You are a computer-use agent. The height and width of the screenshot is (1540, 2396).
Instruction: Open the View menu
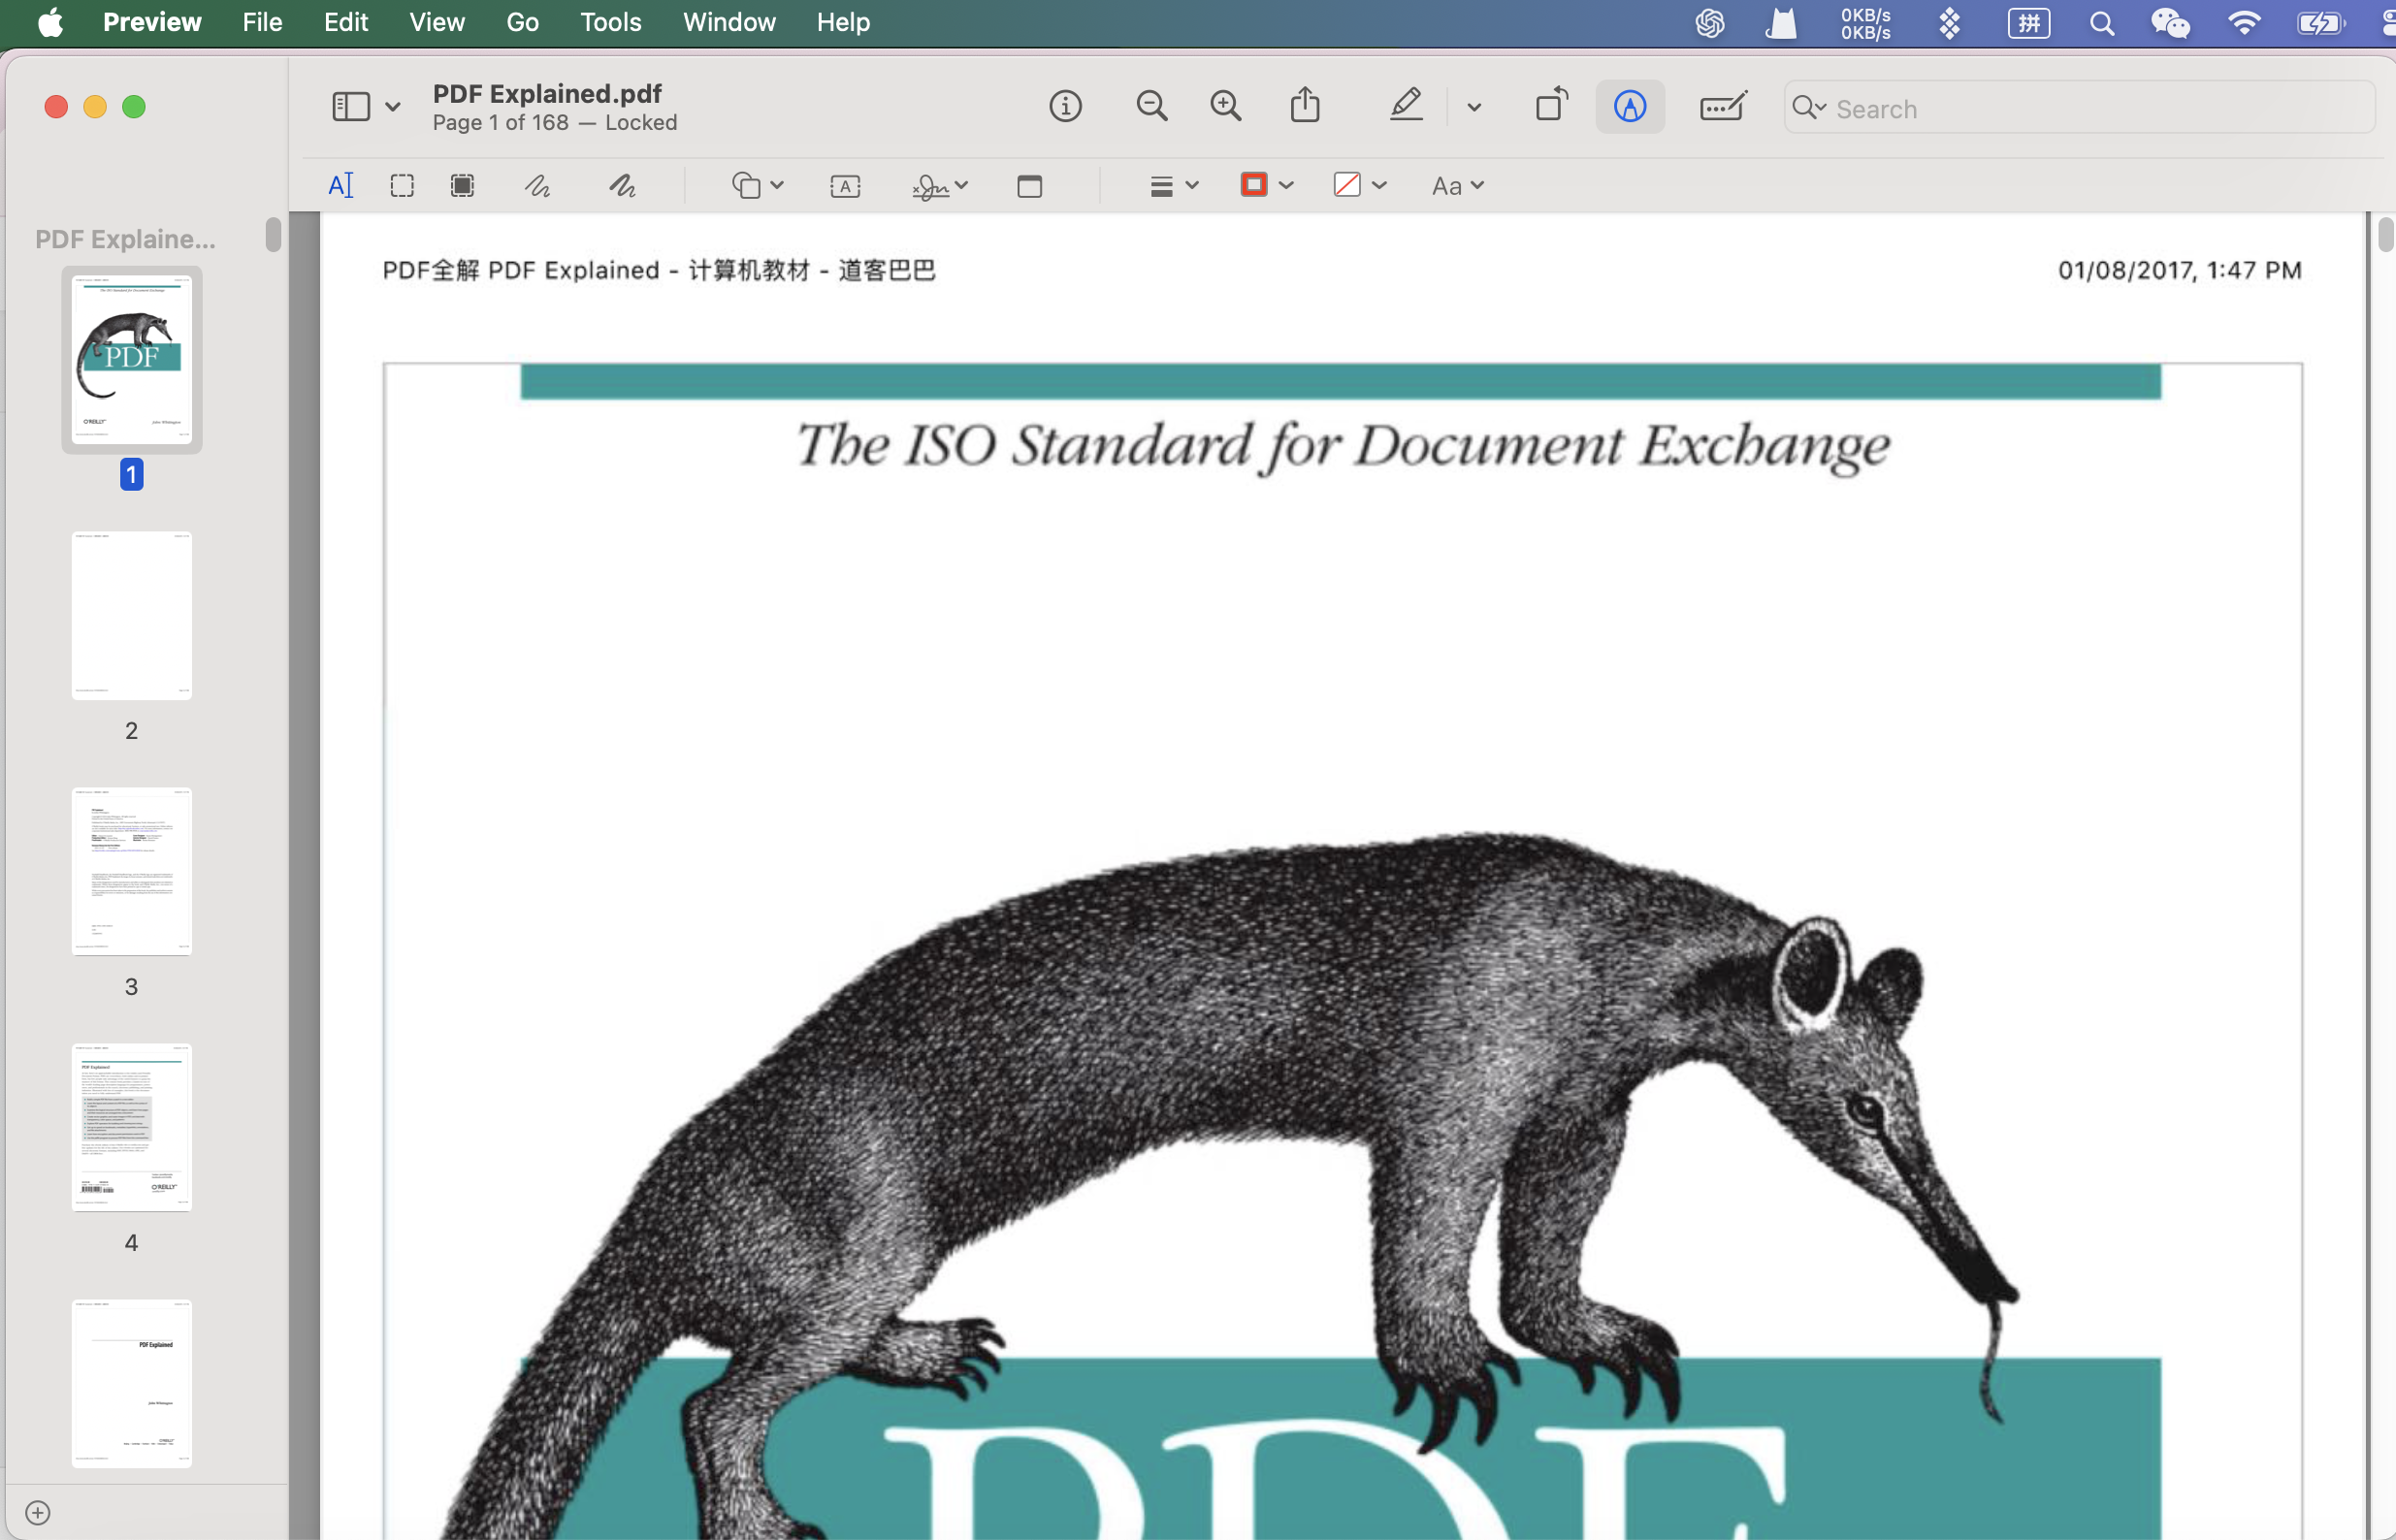[437, 22]
